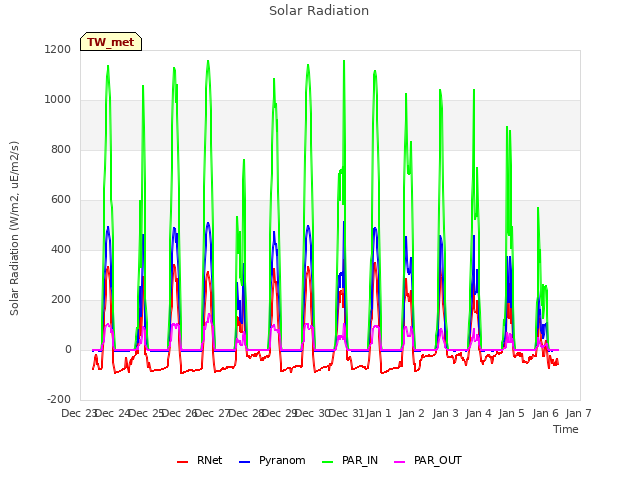Click the 800 y-axis tick label
640x480 pixels.
(61, 149)
